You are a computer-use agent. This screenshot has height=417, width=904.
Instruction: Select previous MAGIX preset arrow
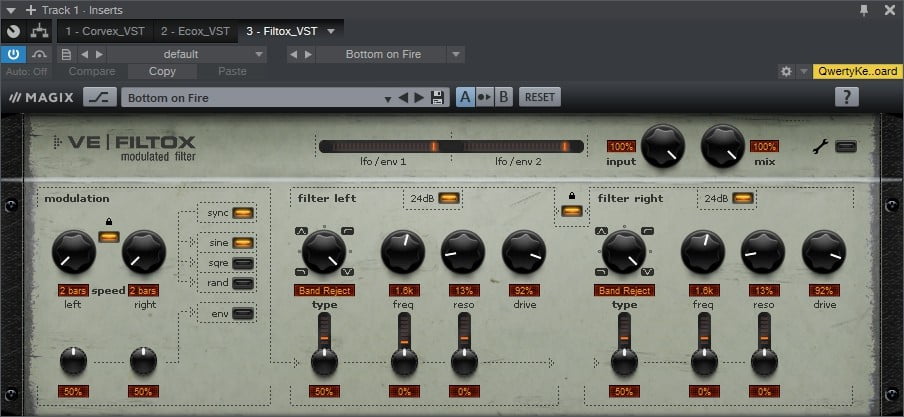click(x=403, y=97)
